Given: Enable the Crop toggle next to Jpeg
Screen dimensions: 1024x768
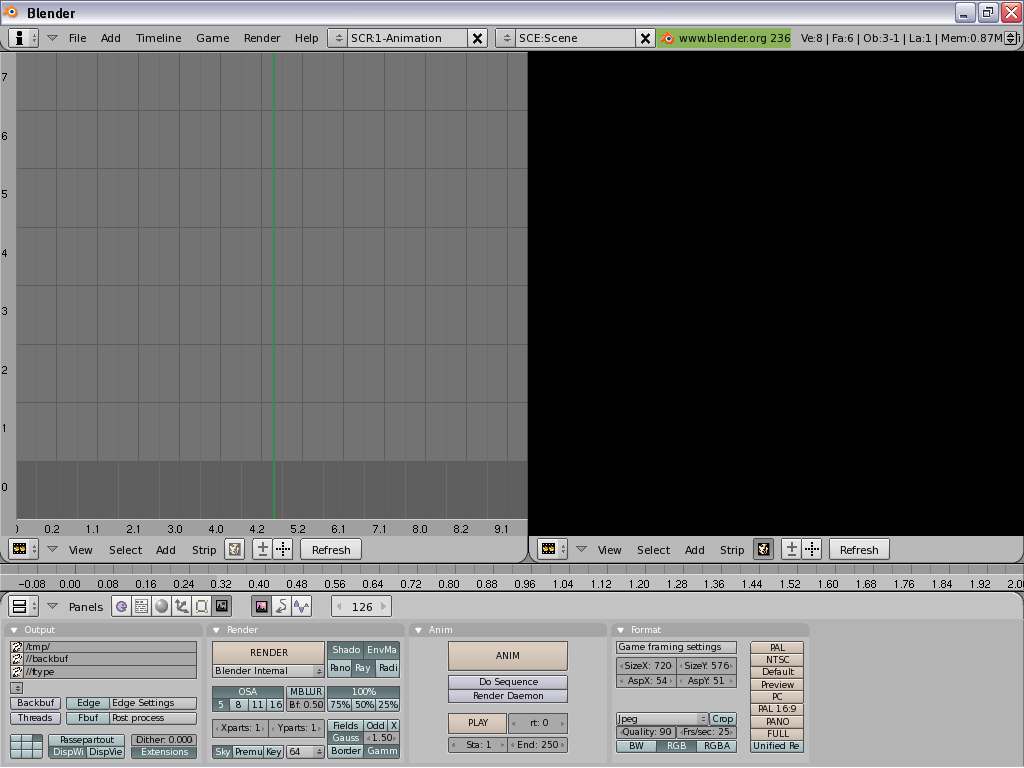Looking at the screenshot, I should pos(722,718).
